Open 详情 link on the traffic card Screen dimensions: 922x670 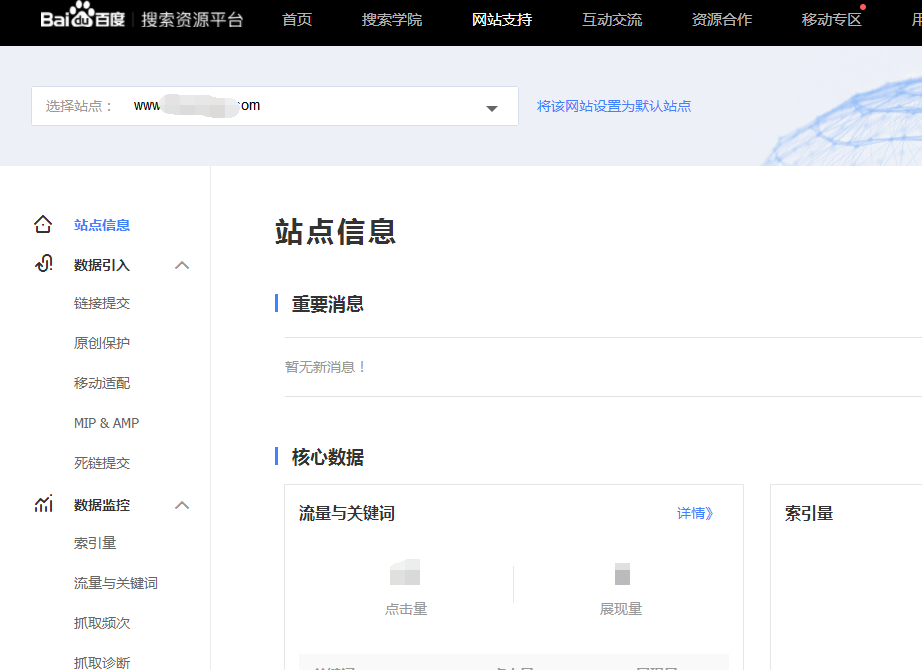pyautogui.click(x=693, y=512)
